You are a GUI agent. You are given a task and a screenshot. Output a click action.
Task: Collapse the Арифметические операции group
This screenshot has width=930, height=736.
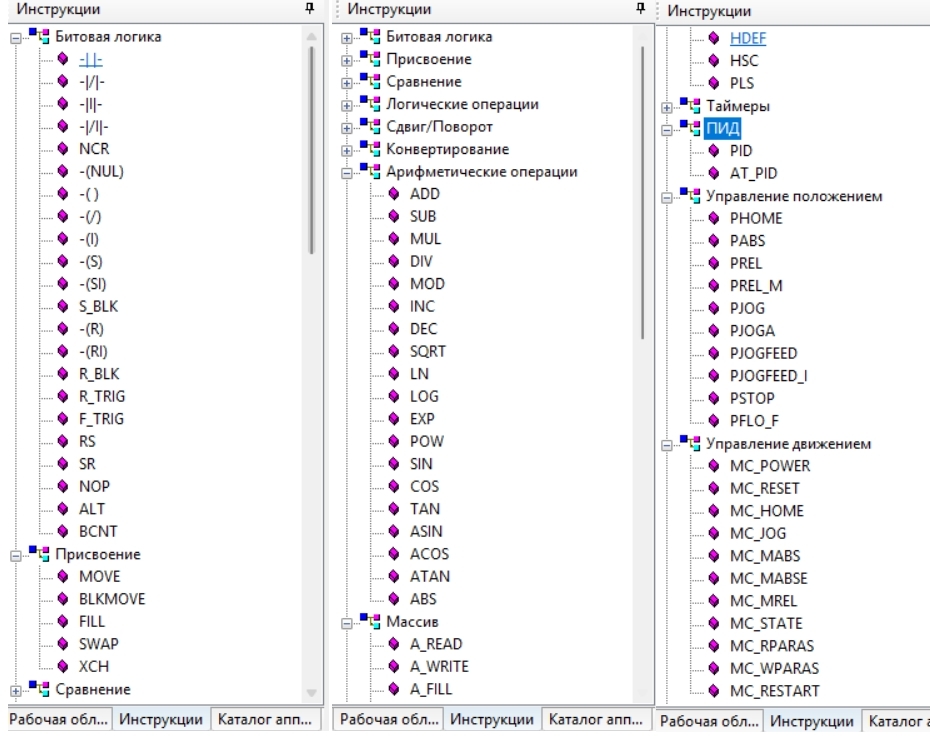(x=347, y=174)
